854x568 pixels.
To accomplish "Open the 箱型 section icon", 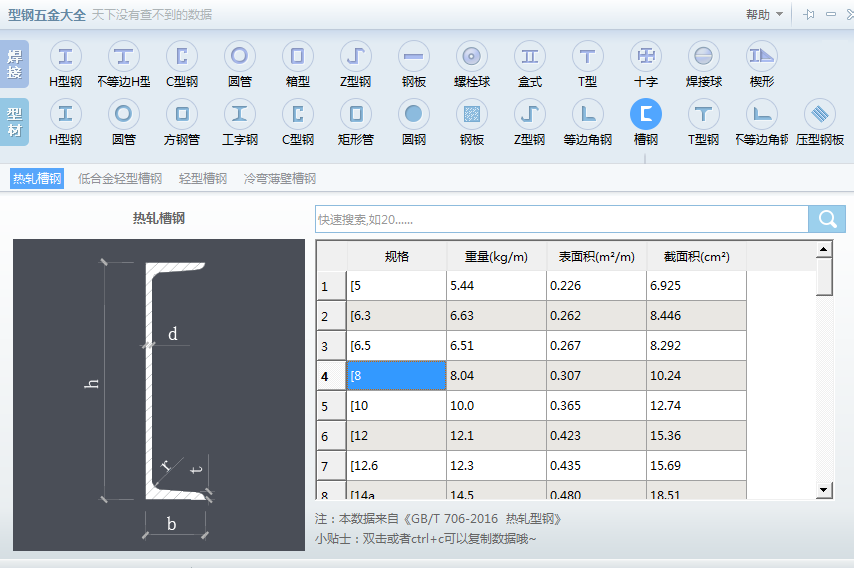I will [x=298, y=56].
